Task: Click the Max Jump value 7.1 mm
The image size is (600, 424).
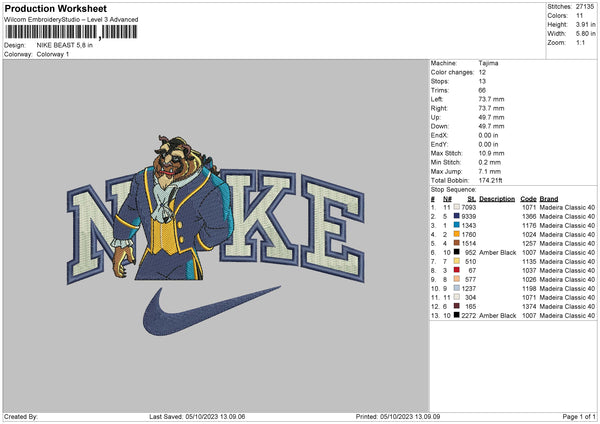Action: [x=490, y=171]
